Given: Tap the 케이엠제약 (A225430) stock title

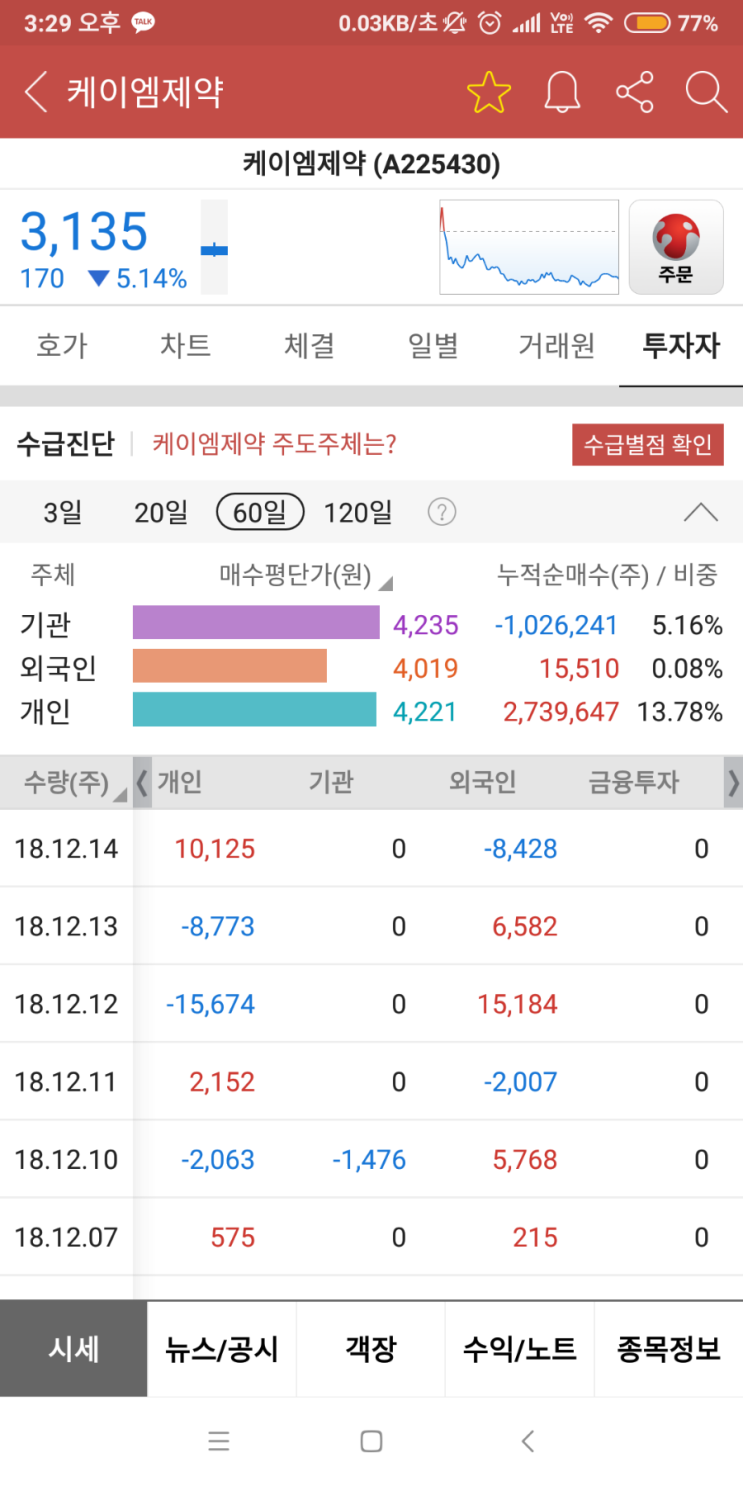Looking at the screenshot, I should pos(371,163).
